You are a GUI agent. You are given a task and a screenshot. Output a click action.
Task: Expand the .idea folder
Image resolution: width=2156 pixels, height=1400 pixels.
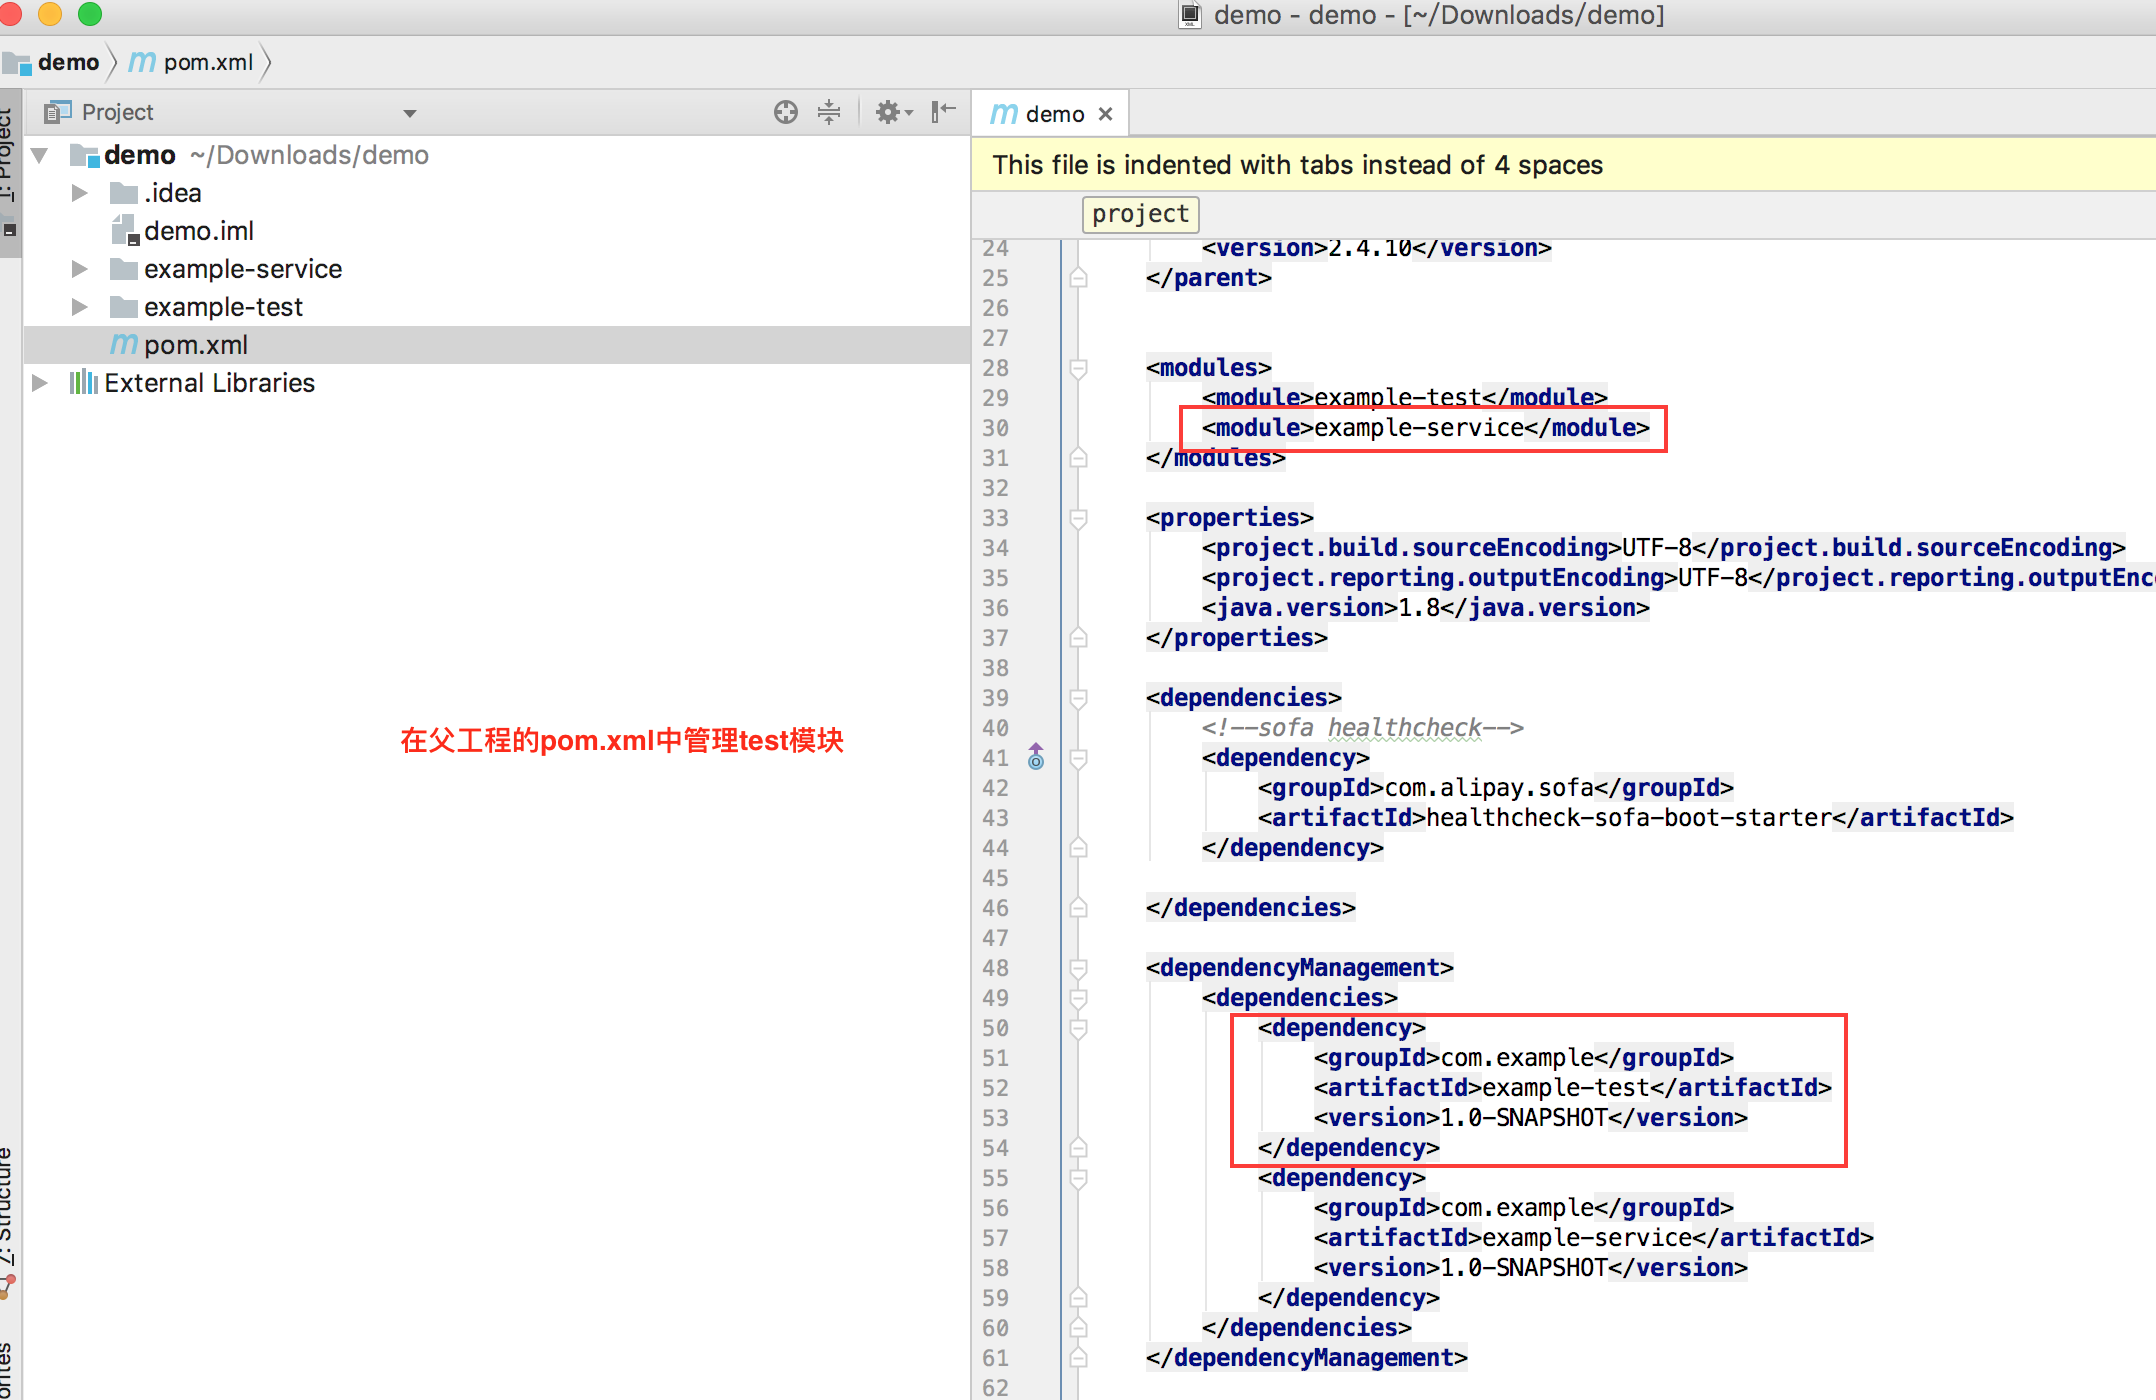tap(80, 193)
